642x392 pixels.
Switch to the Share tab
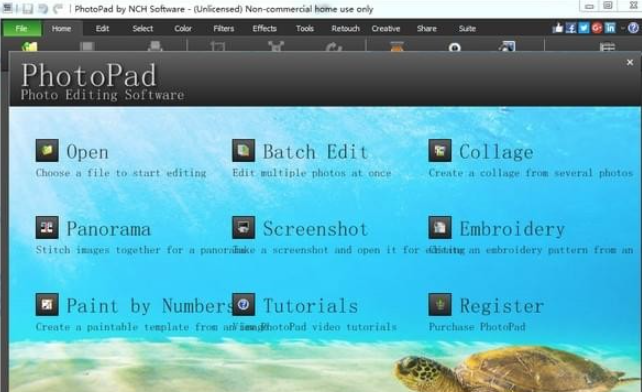pyautogui.click(x=427, y=28)
